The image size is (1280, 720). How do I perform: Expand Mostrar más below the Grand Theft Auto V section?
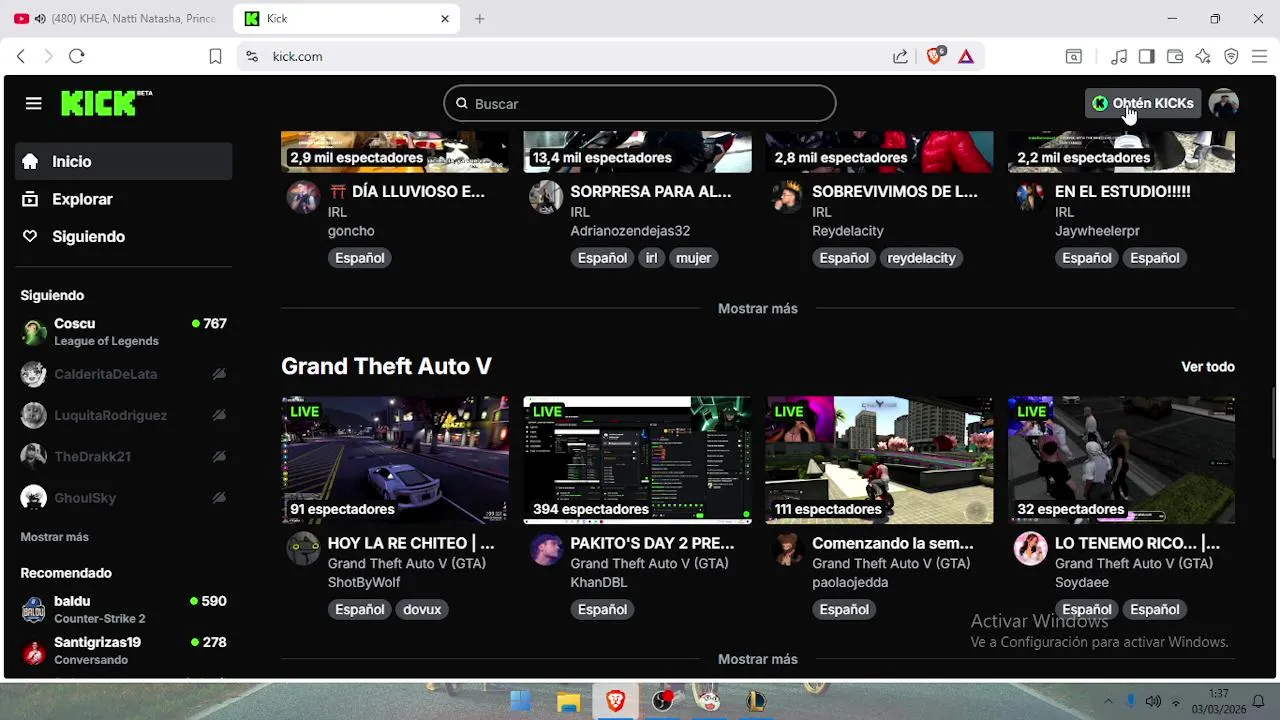tap(757, 659)
